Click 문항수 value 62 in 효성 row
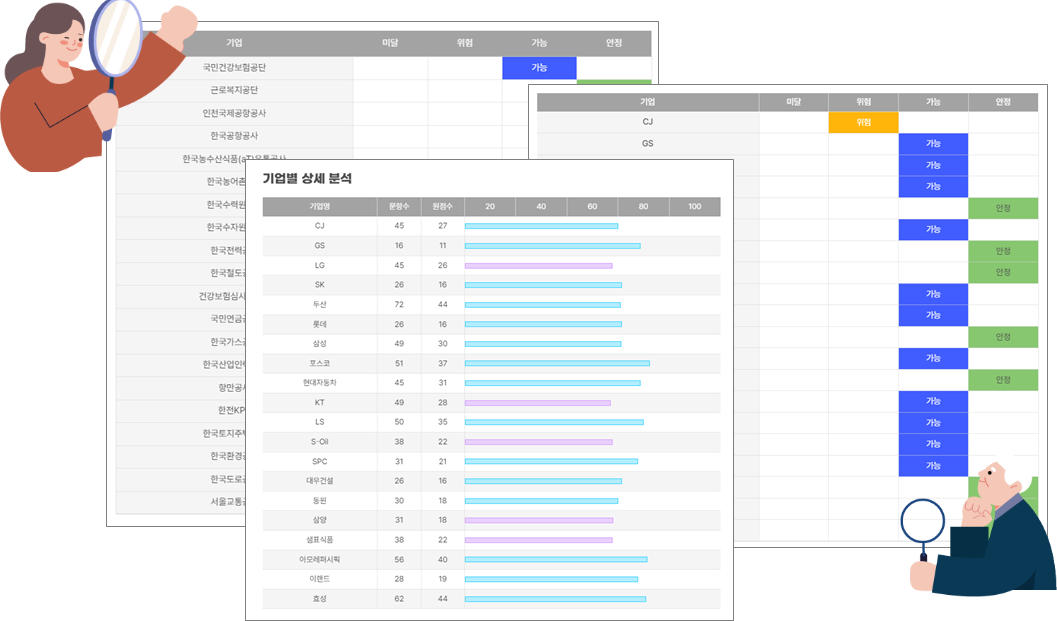Image resolution: width=1057 pixels, height=621 pixels. click(399, 599)
